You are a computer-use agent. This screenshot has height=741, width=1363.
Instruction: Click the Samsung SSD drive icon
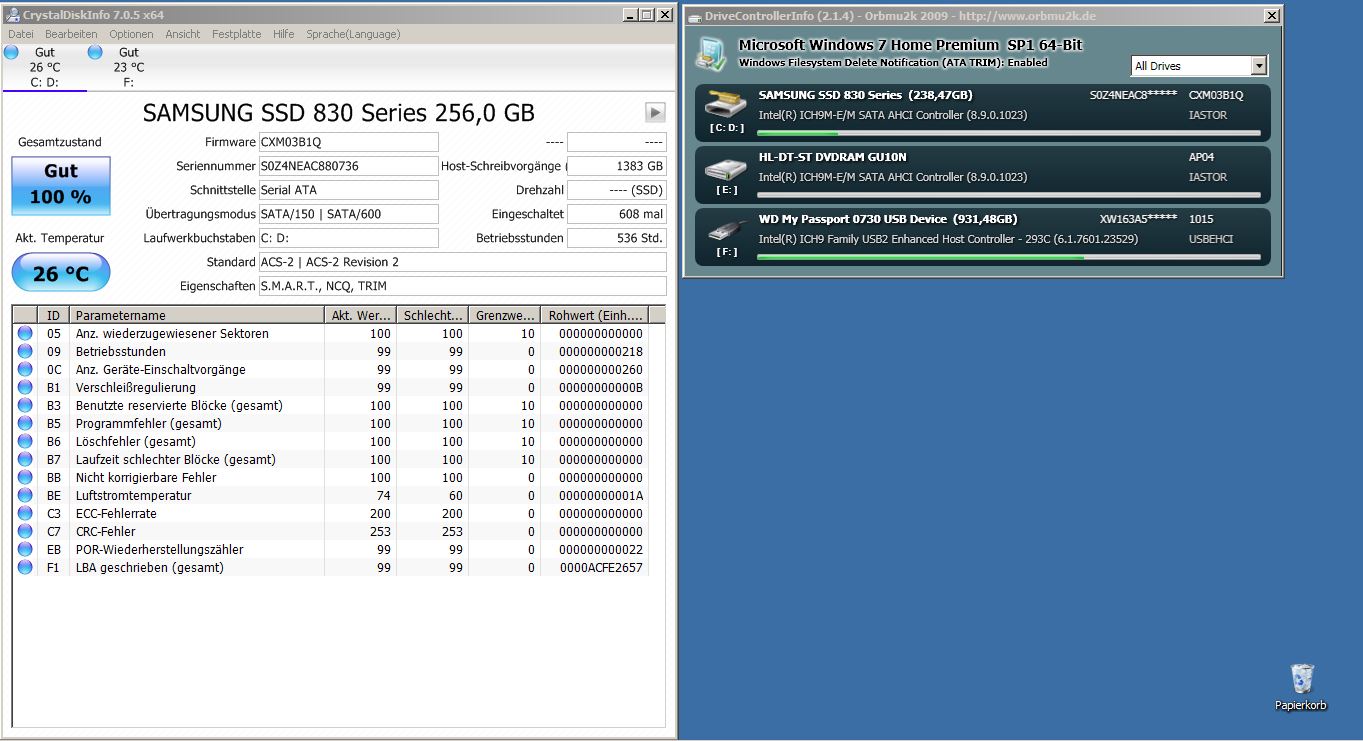pos(725,104)
